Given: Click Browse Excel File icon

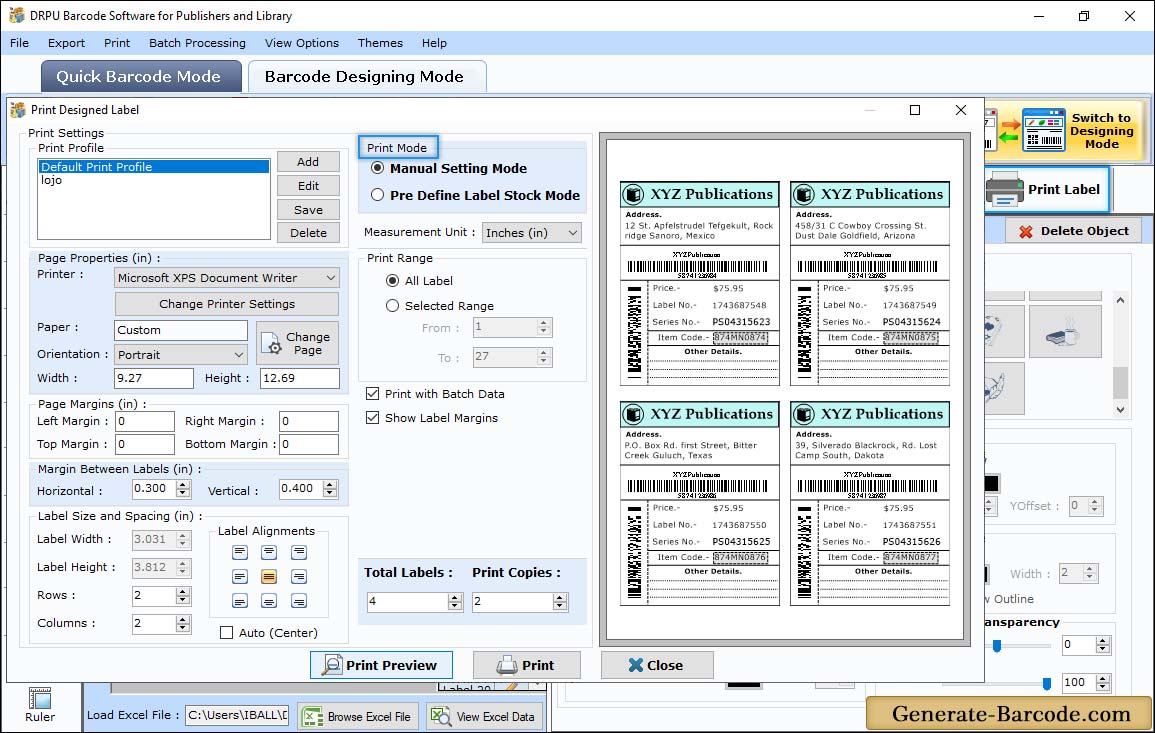Looking at the screenshot, I should coord(313,716).
